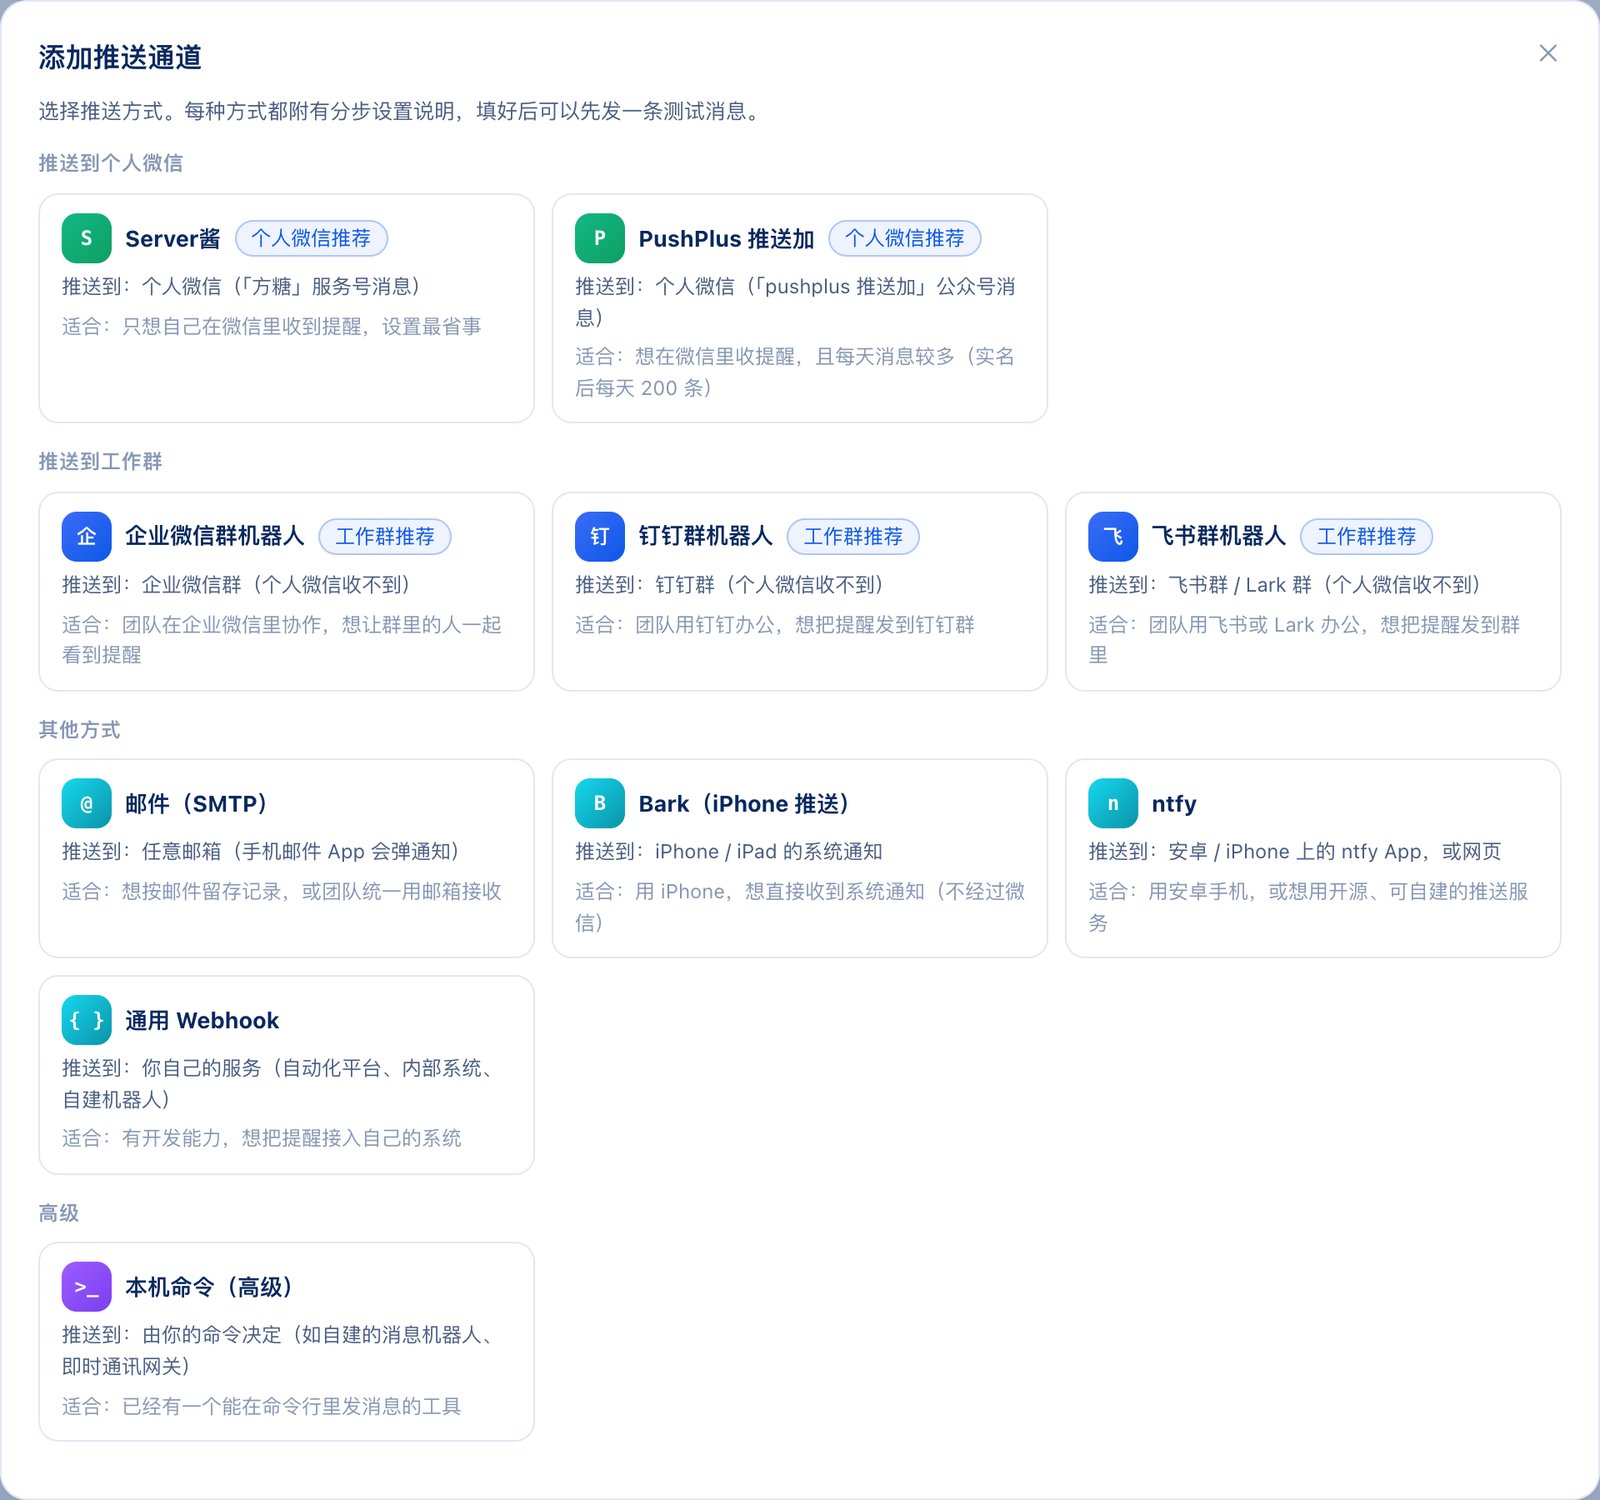1600x1500 pixels.
Task: Click the Webhook curly braces icon
Action: (x=86, y=1020)
